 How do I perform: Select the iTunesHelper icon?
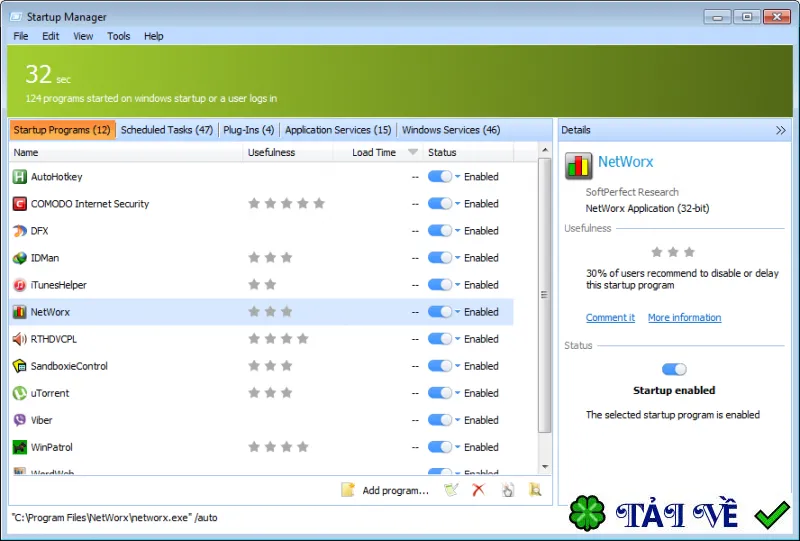pos(19,285)
